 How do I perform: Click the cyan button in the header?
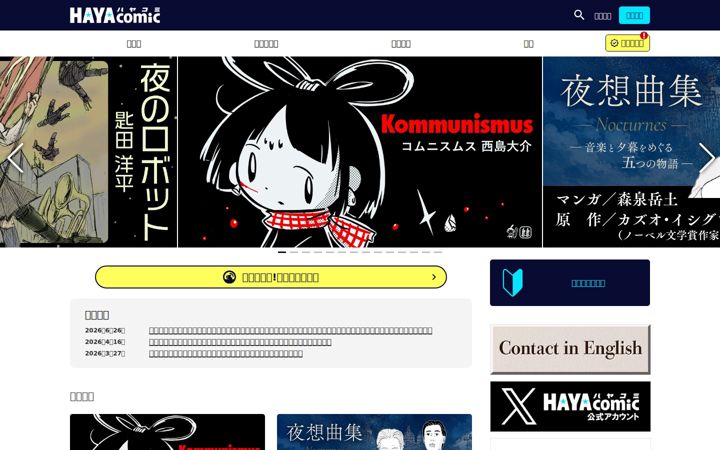tap(634, 15)
